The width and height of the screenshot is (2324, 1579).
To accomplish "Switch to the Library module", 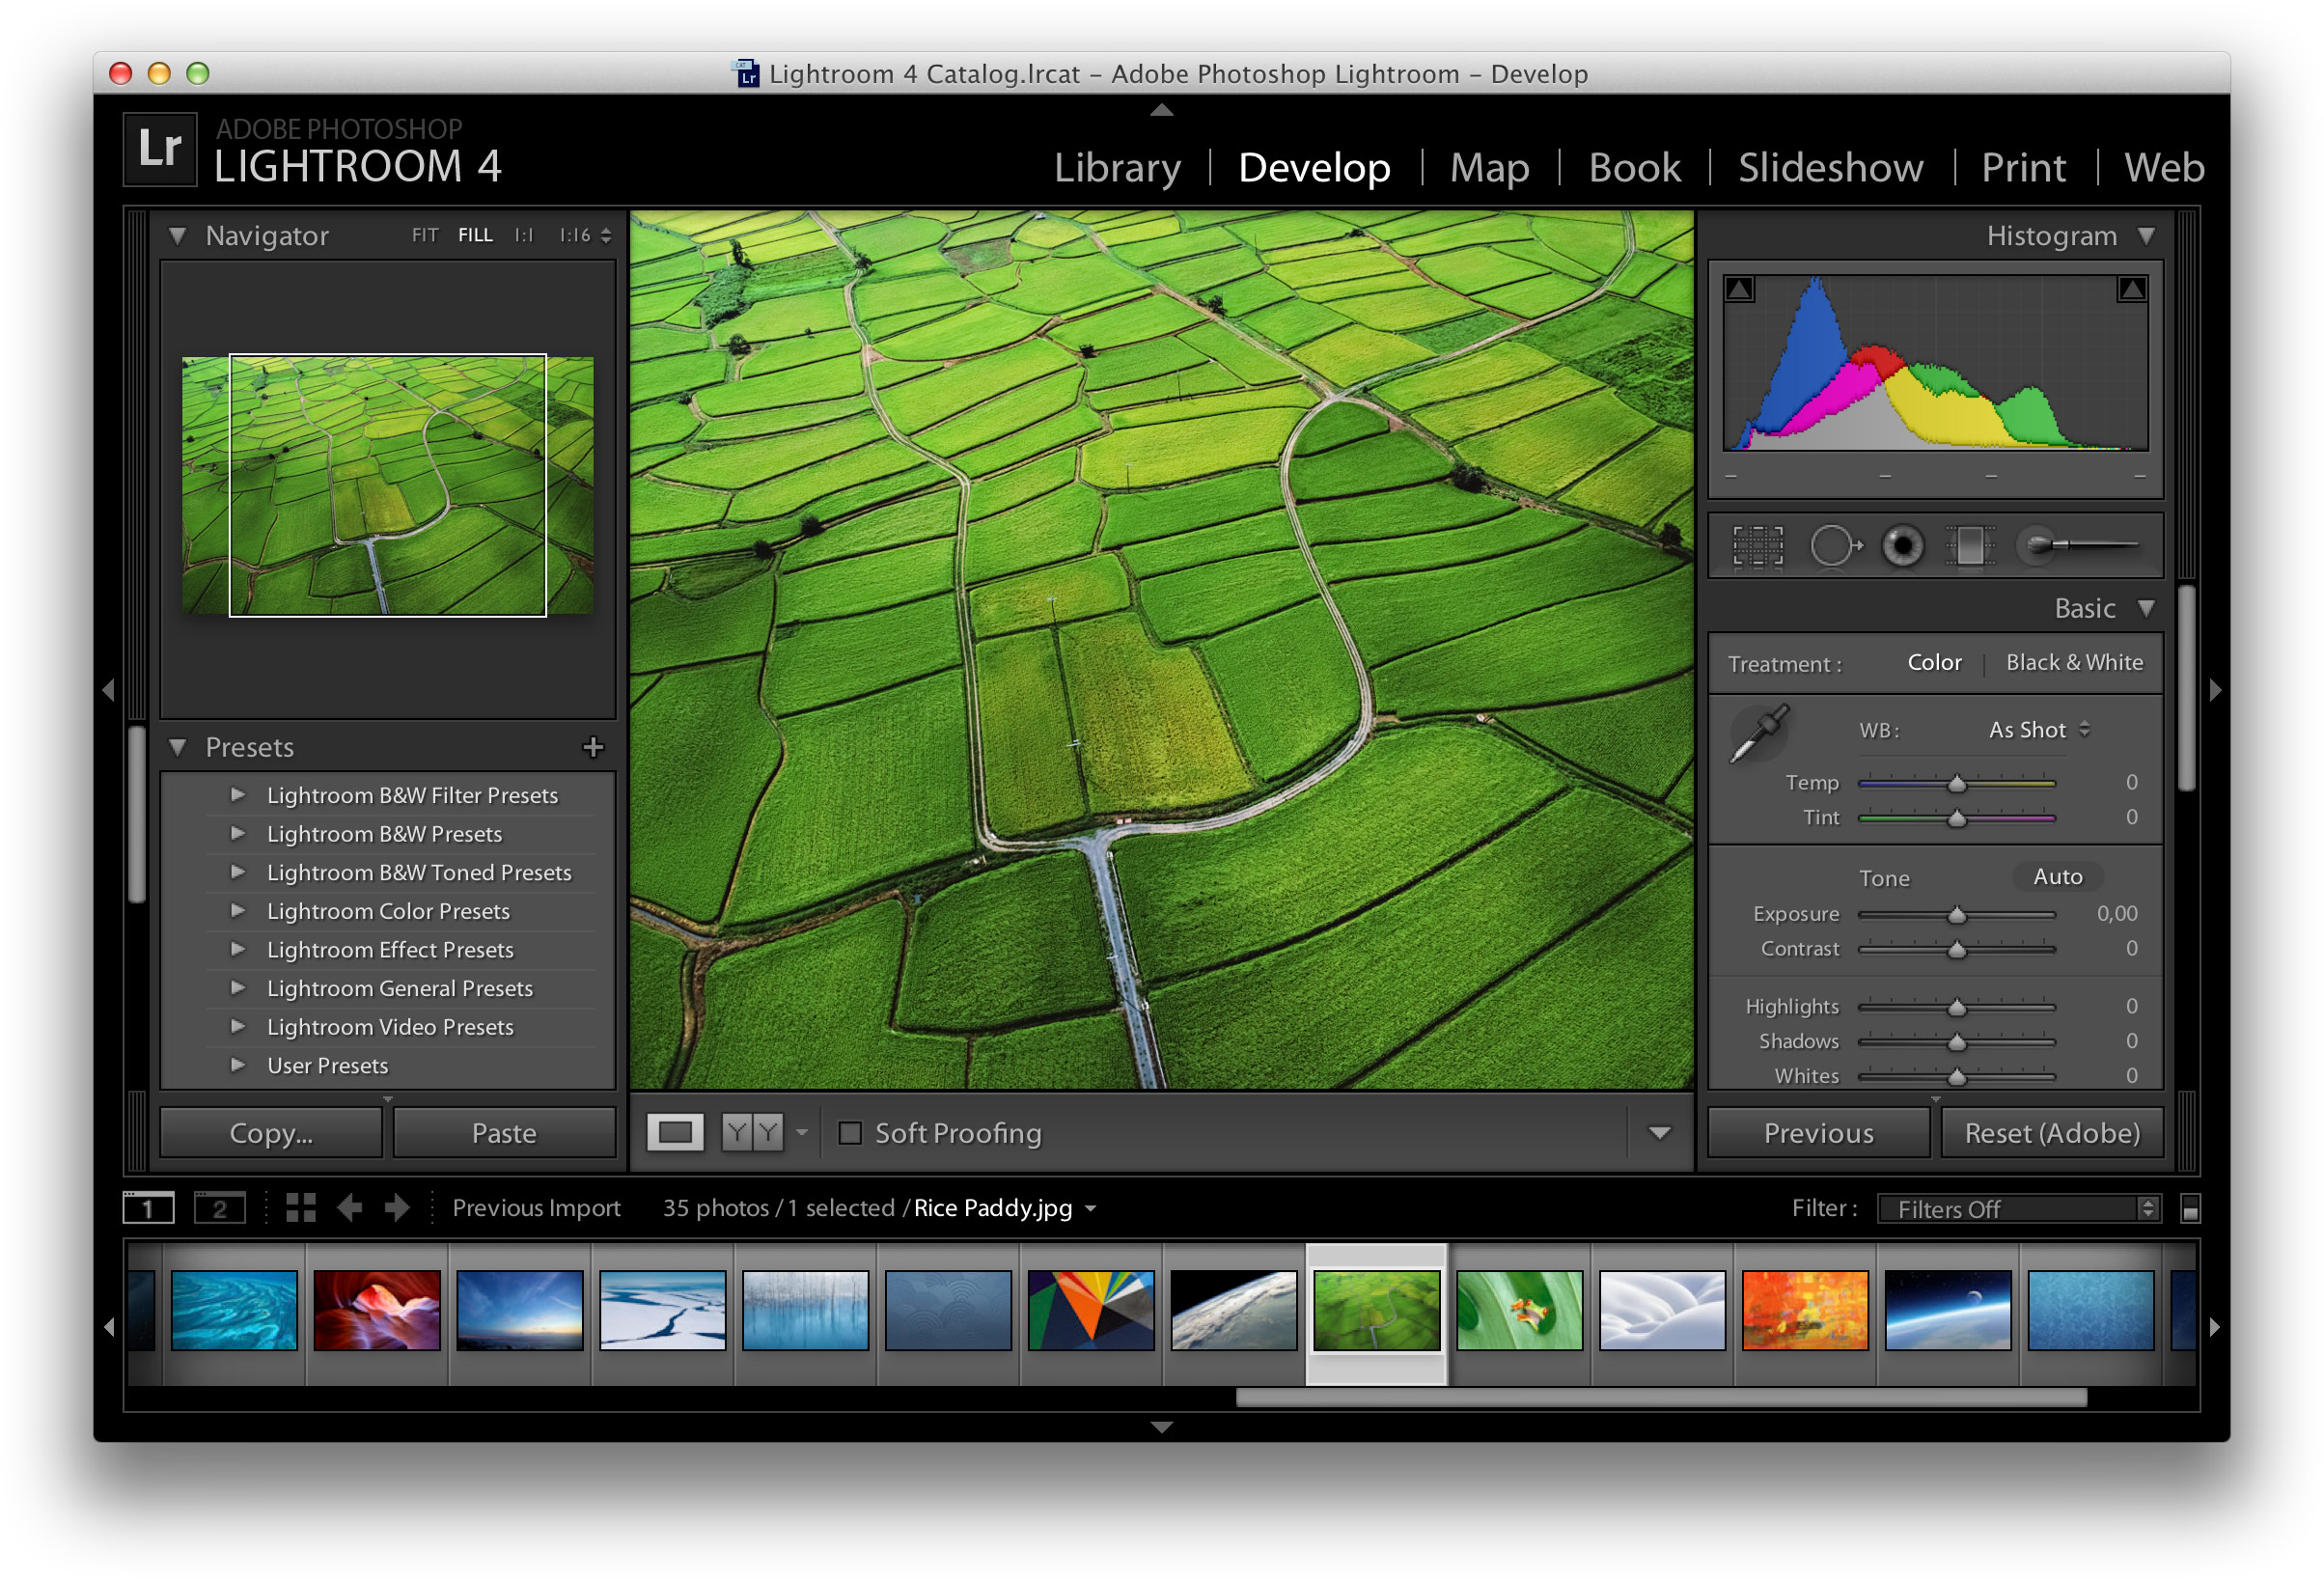I will [1117, 168].
